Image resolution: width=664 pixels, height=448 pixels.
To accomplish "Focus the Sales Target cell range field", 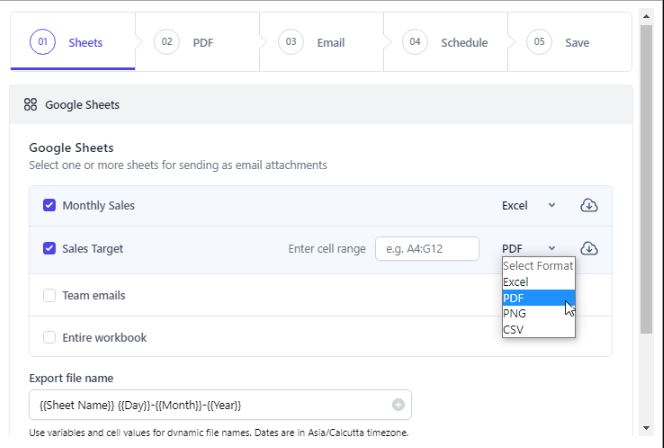I will 427,249.
